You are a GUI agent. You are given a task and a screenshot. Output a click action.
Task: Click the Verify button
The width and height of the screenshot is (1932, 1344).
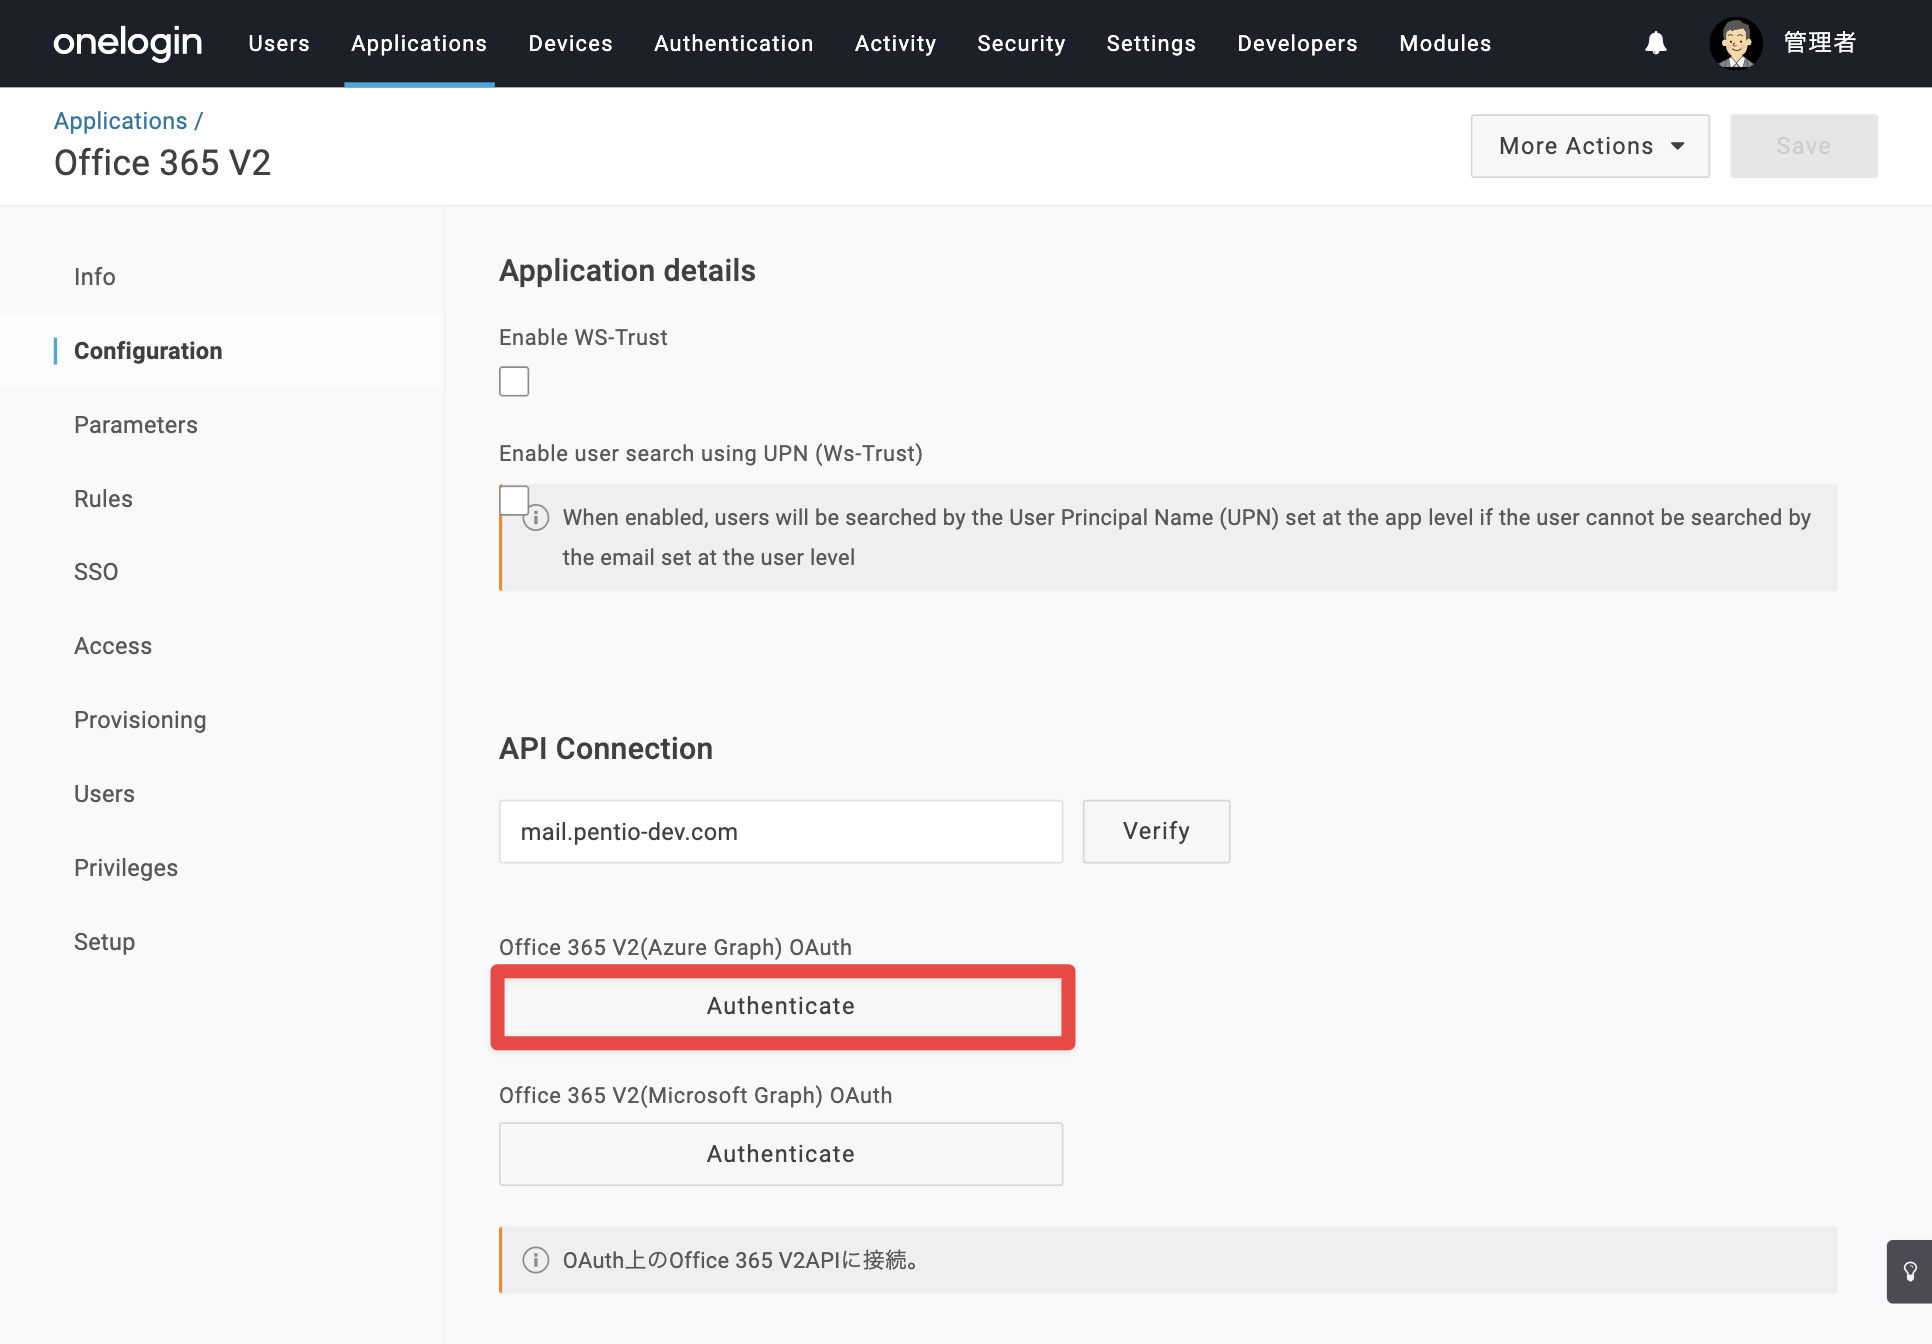click(x=1156, y=831)
